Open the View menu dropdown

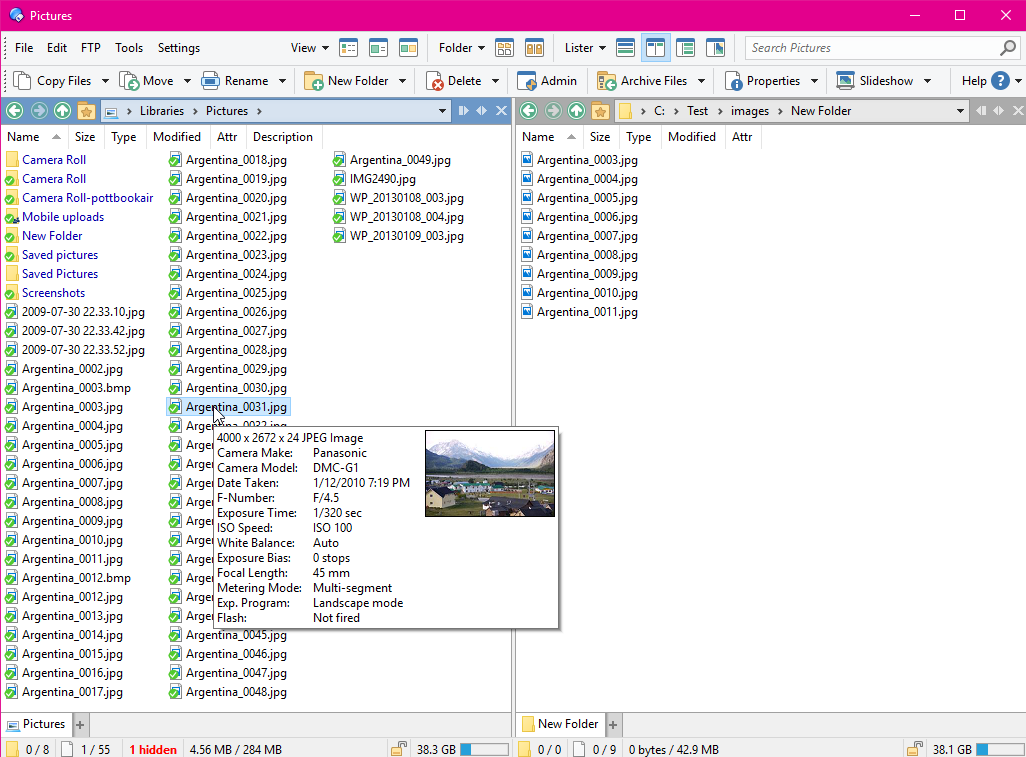click(310, 47)
